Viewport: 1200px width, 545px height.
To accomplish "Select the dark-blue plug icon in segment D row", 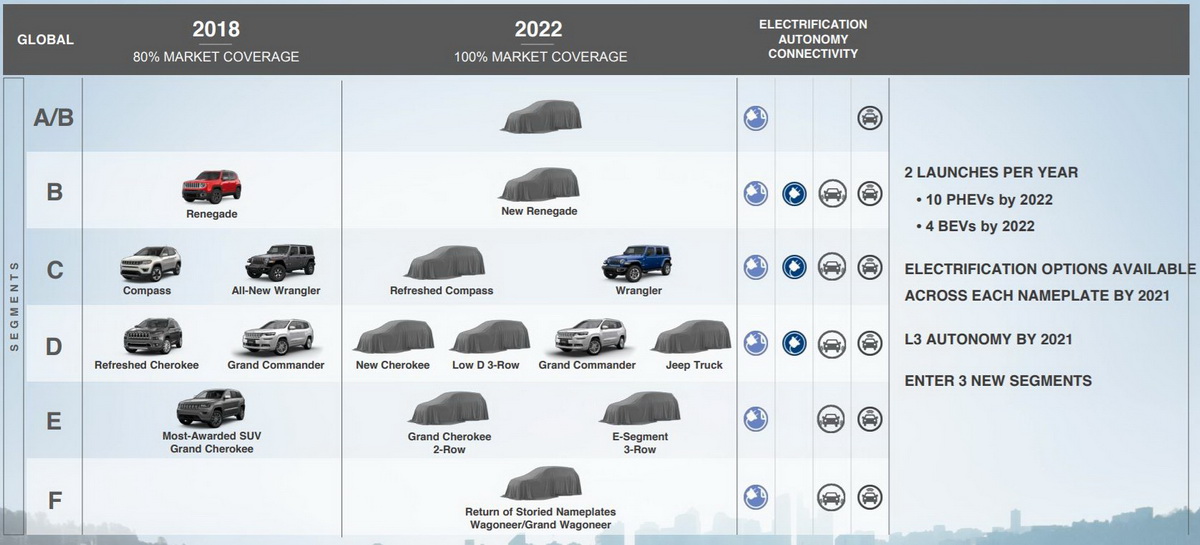I will [794, 343].
